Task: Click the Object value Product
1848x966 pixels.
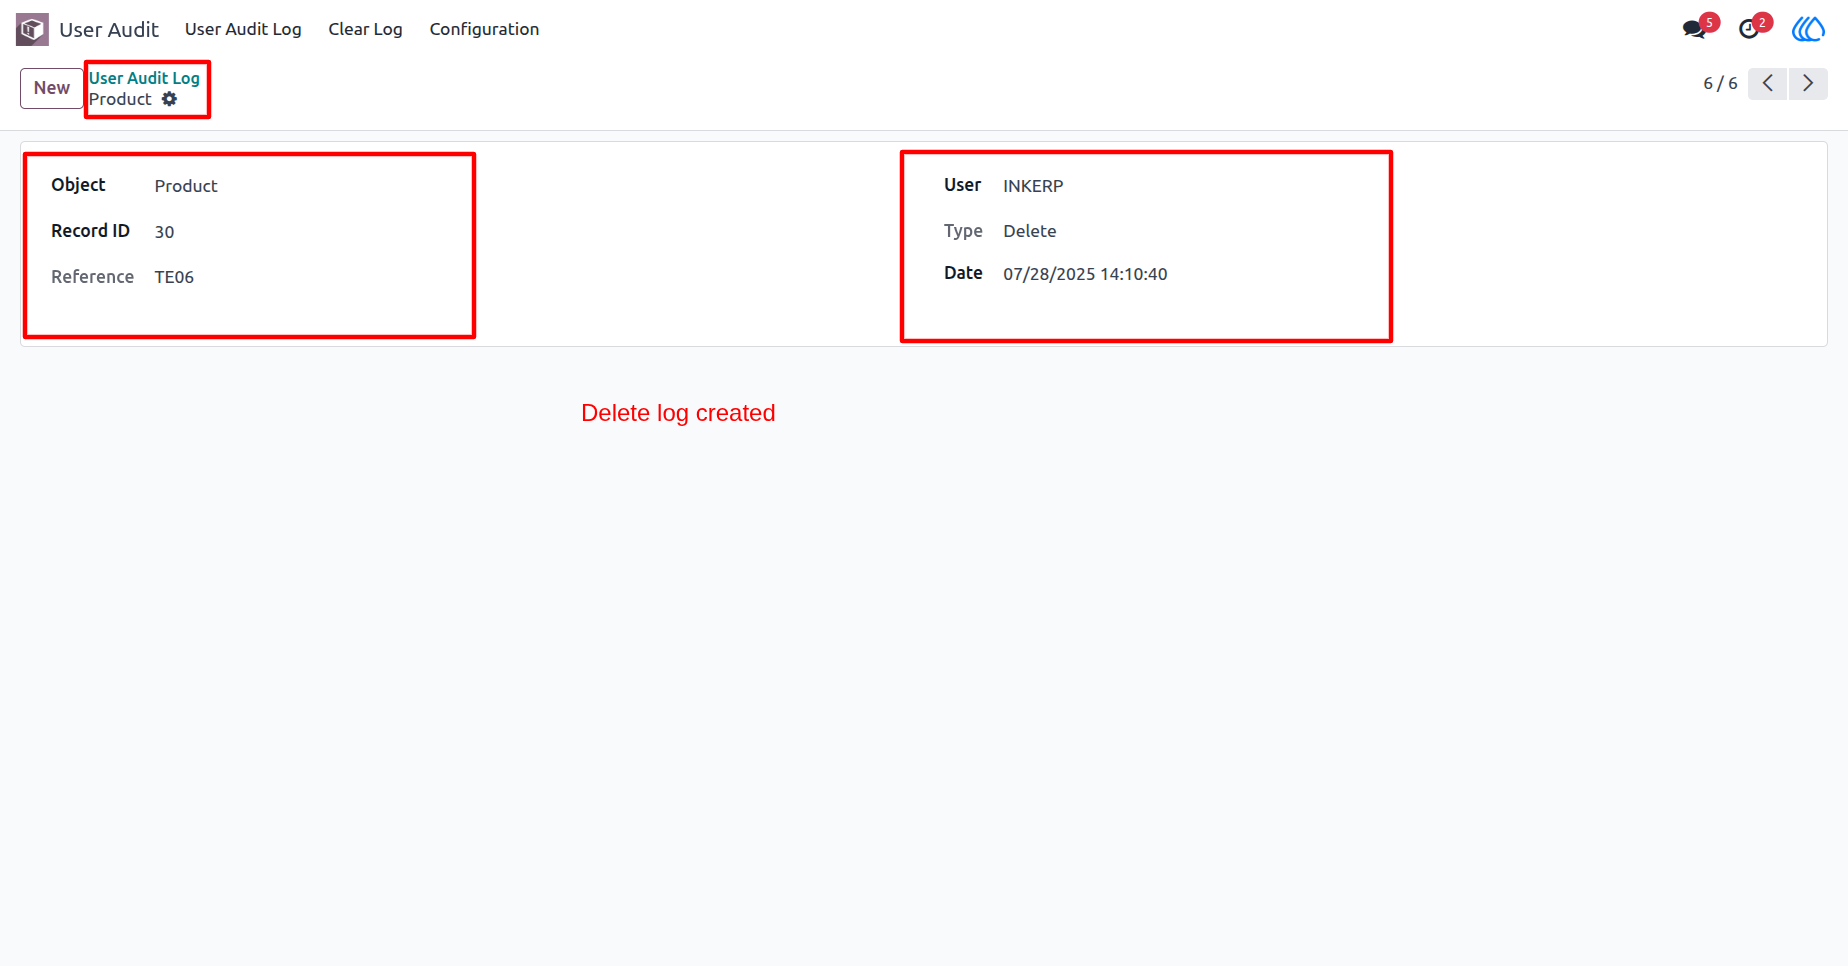Action: point(186,186)
